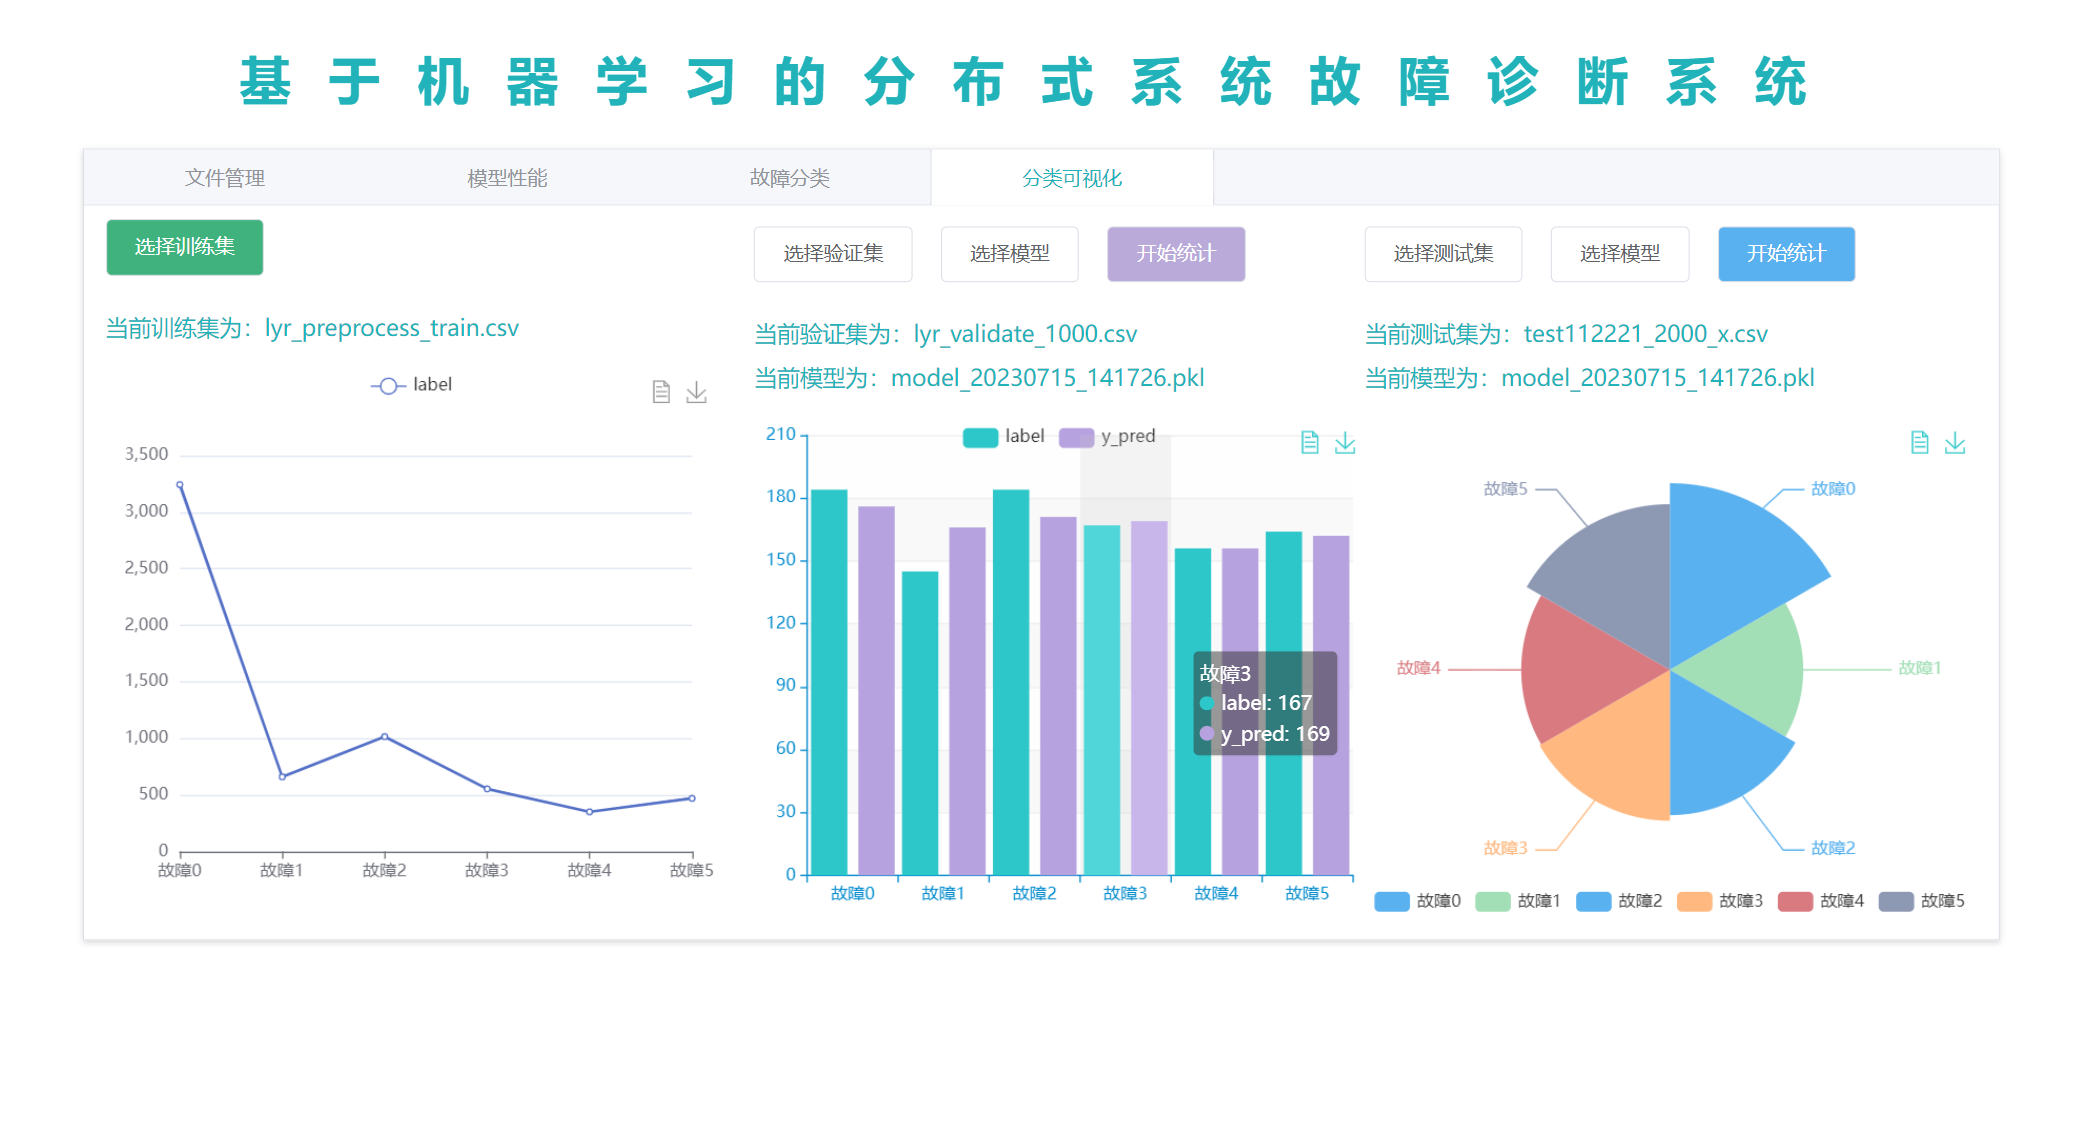Click teal label bar for 故障0
The image size is (2081, 1125).
pos(829,682)
